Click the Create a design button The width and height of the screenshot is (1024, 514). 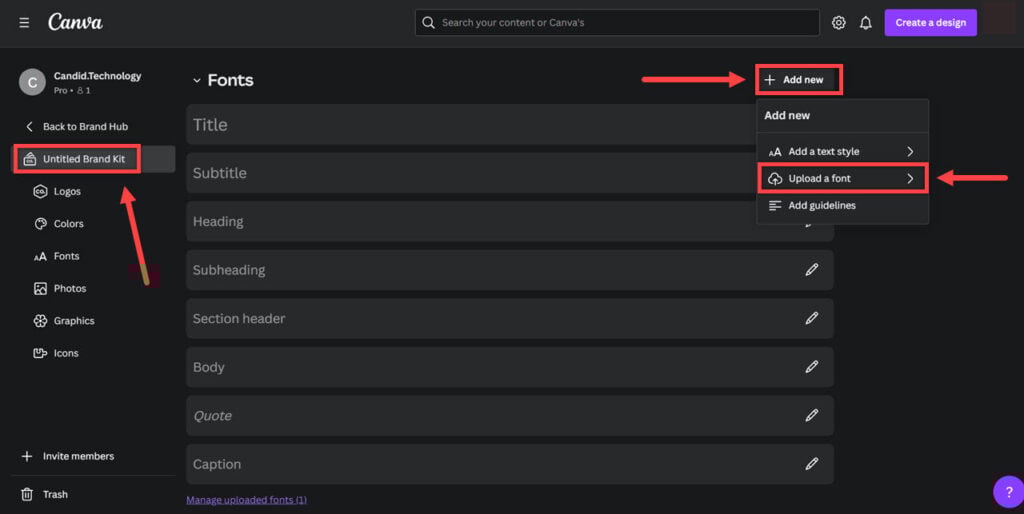click(x=931, y=23)
